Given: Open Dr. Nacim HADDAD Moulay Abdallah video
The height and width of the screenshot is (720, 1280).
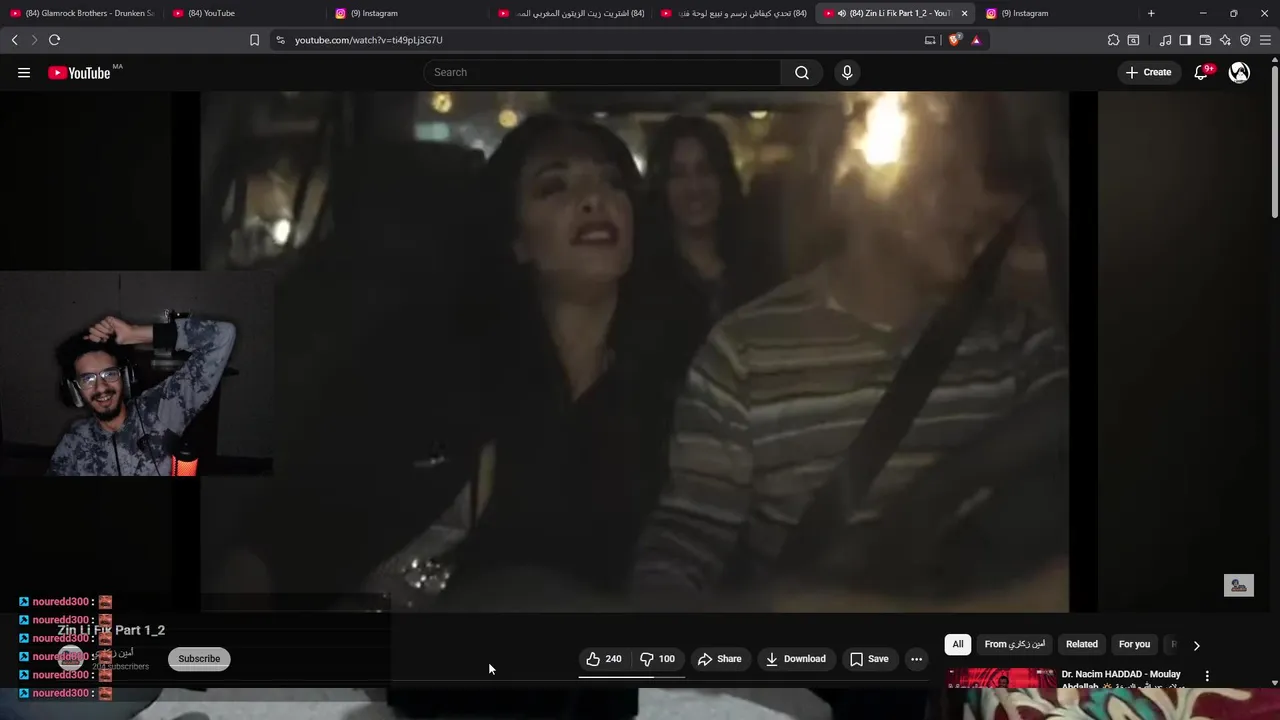Looking at the screenshot, I should (1121, 679).
